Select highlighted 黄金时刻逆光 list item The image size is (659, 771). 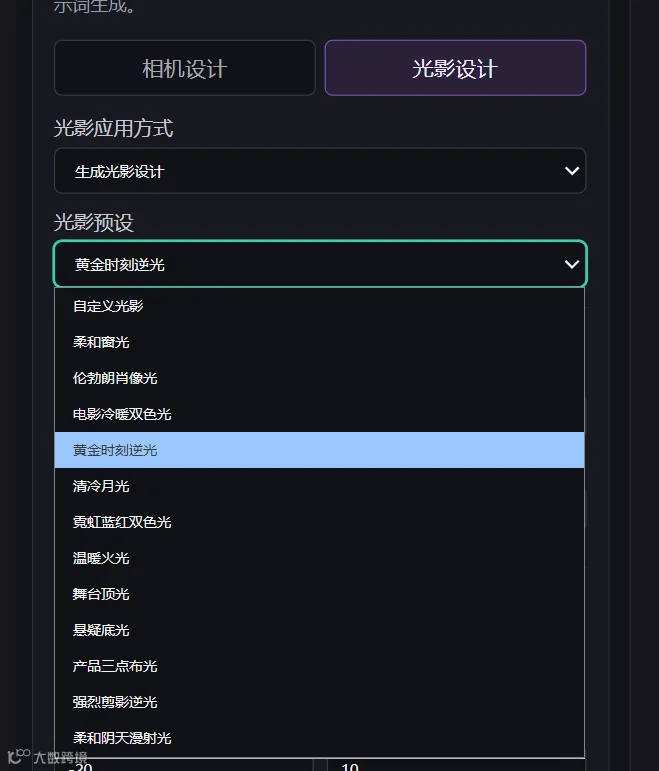pyautogui.click(x=319, y=450)
